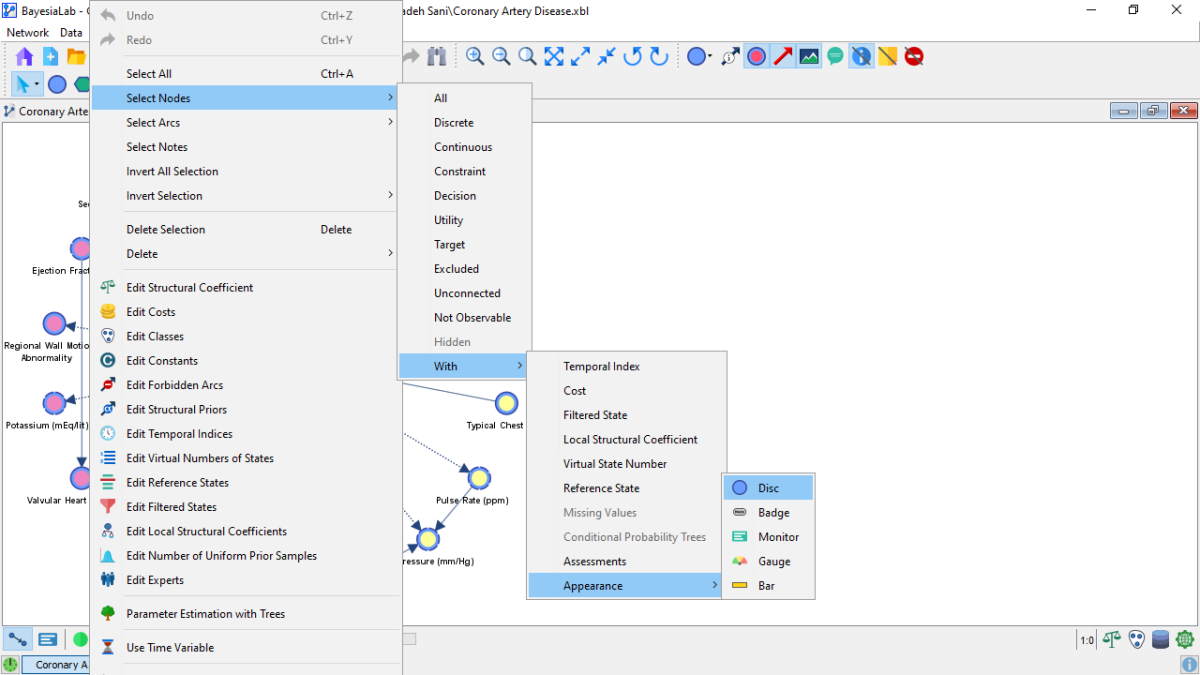Click the shrink inward arrows icon
The width and height of the screenshot is (1200, 675).
pyautogui.click(x=606, y=56)
